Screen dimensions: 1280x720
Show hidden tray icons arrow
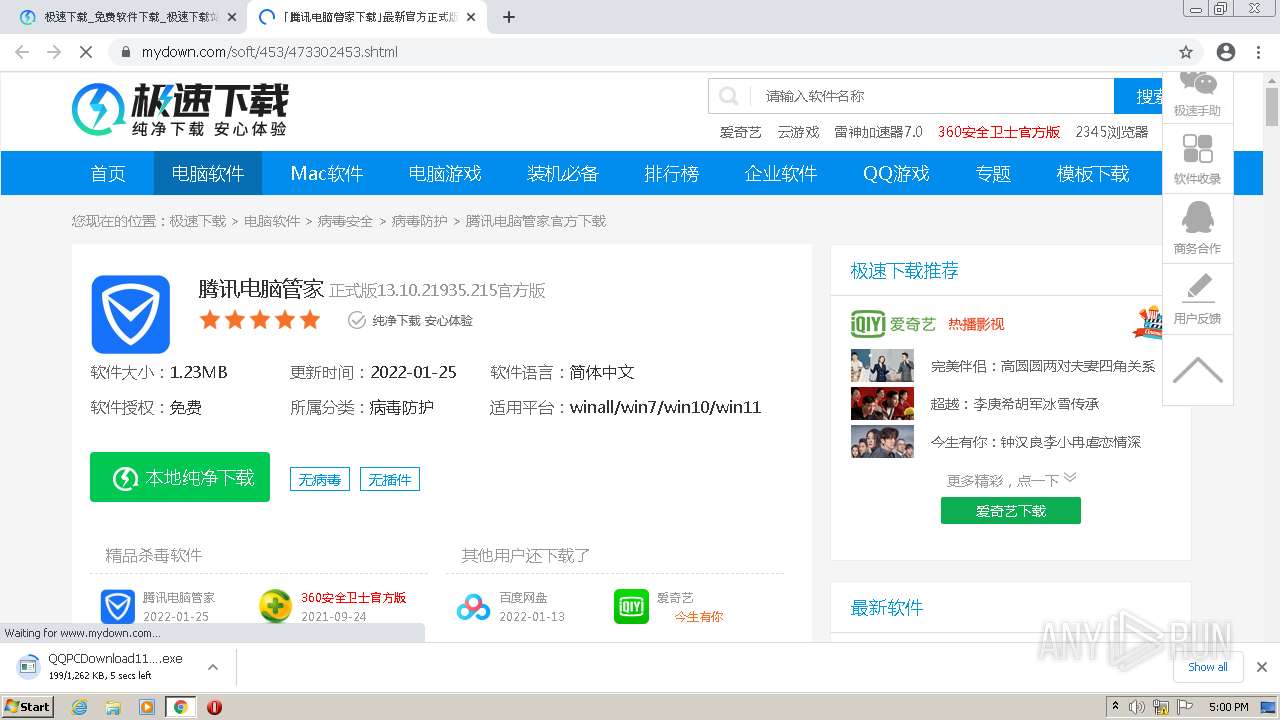(x=1115, y=707)
